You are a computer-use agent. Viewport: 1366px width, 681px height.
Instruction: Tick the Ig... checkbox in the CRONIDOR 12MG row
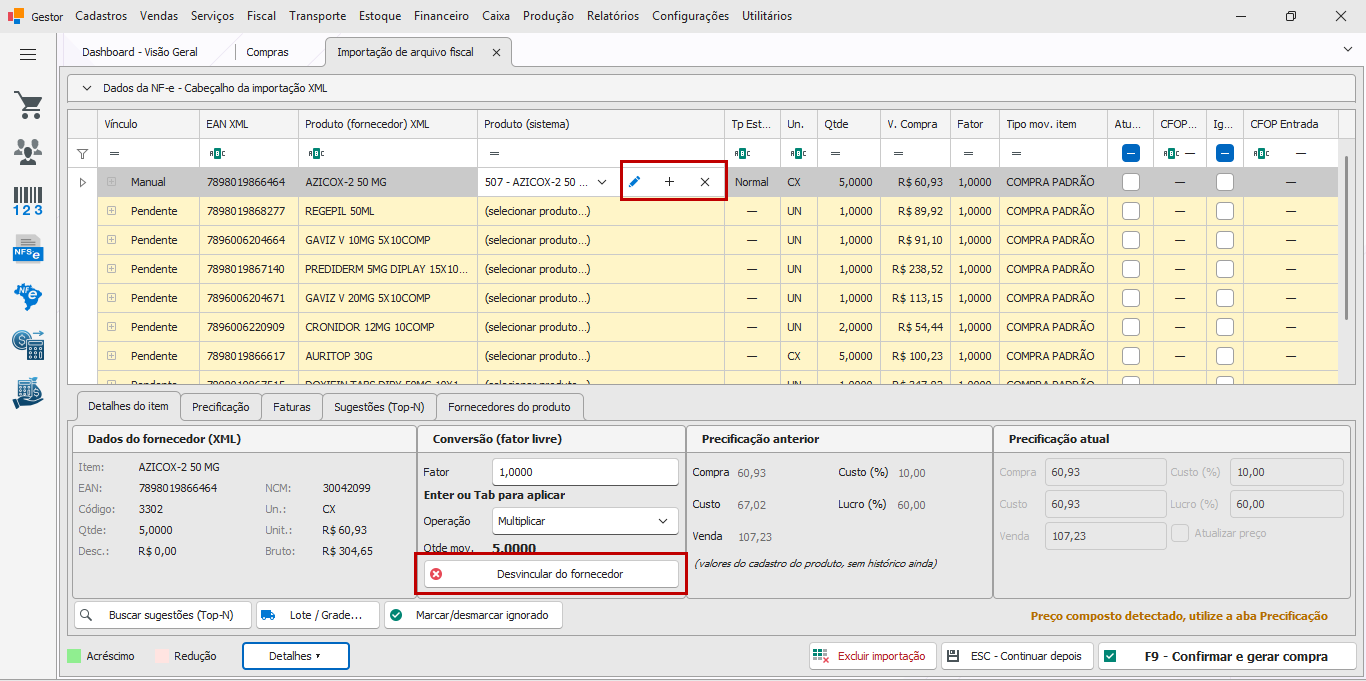point(1225,327)
